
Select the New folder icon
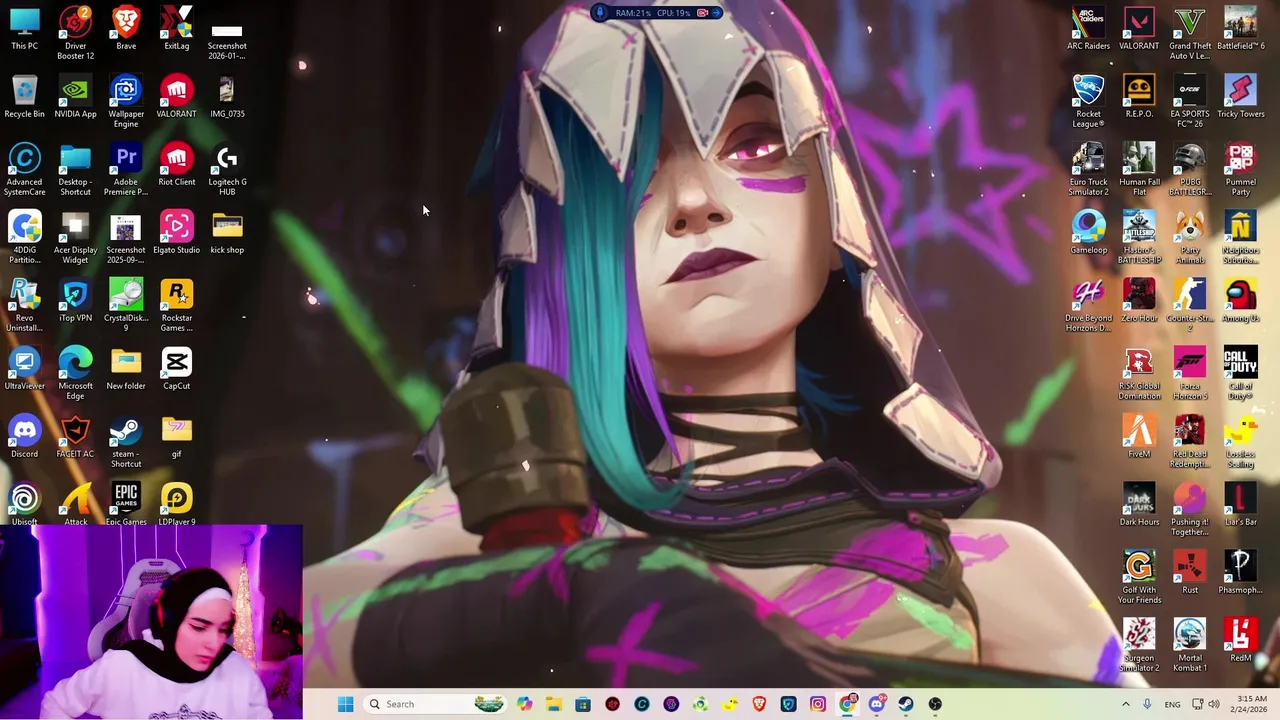pyautogui.click(x=126, y=369)
